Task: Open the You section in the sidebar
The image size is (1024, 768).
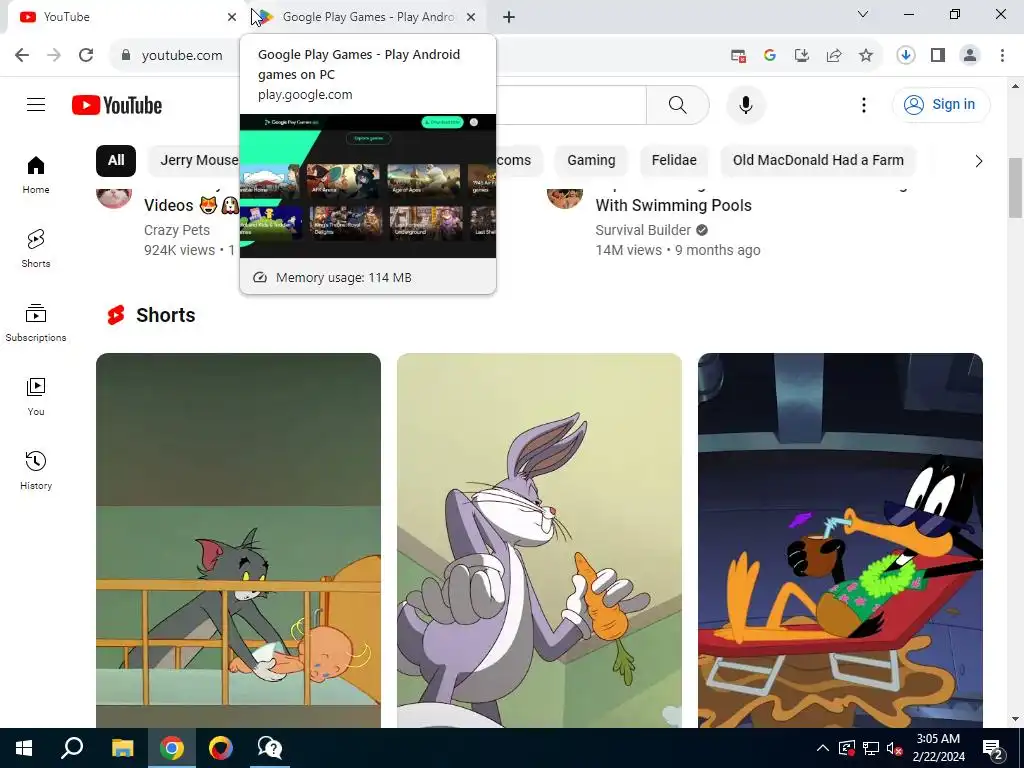Action: tap(36, 396)
